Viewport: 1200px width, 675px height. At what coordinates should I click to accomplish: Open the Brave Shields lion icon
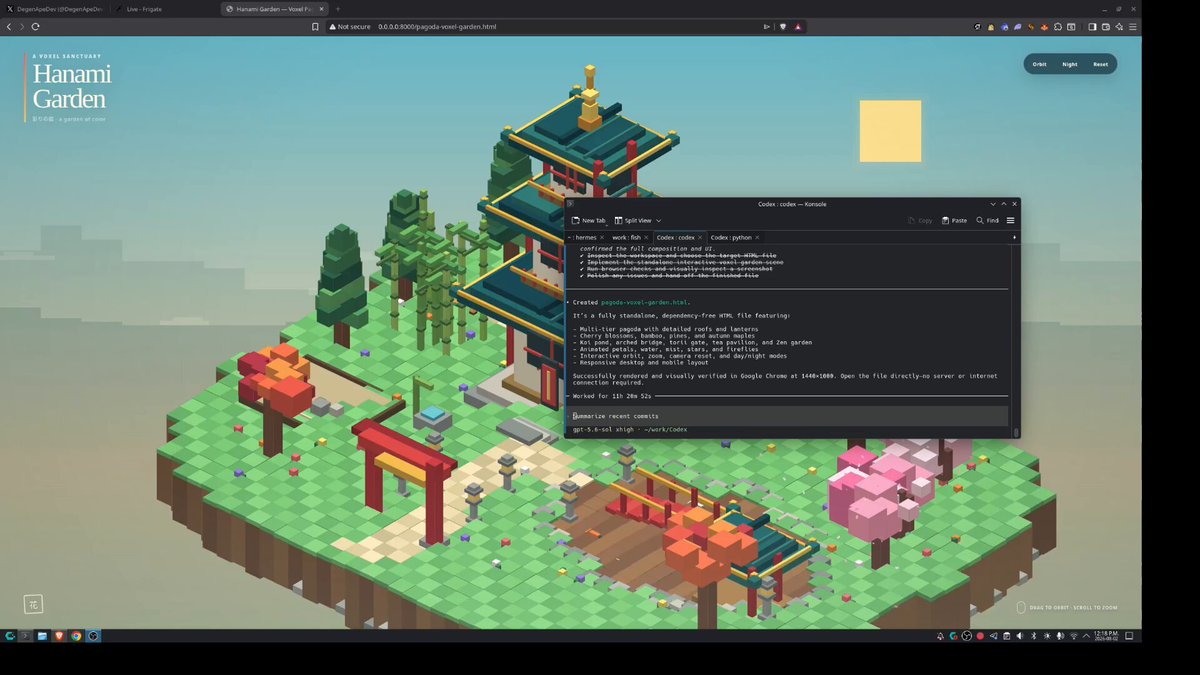click(x=783, y=26)
